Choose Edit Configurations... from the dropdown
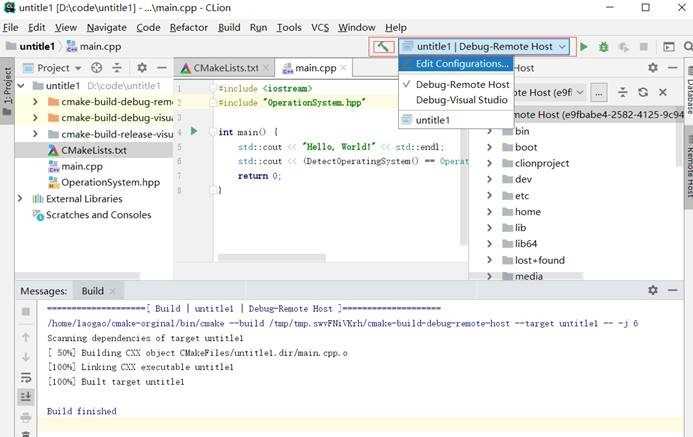Viewport: 693px width, 437px height. click(x=456, y=64)
